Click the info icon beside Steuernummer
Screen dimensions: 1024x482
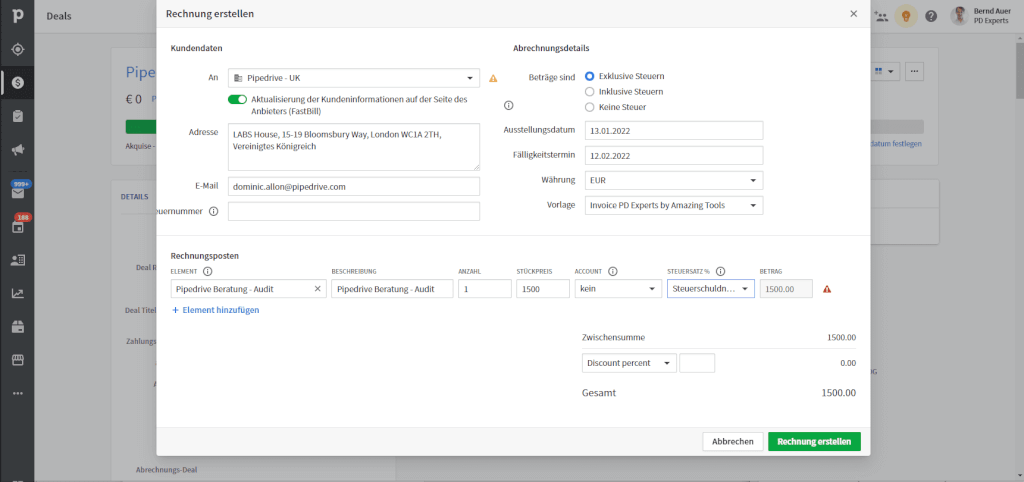point(213,212)
